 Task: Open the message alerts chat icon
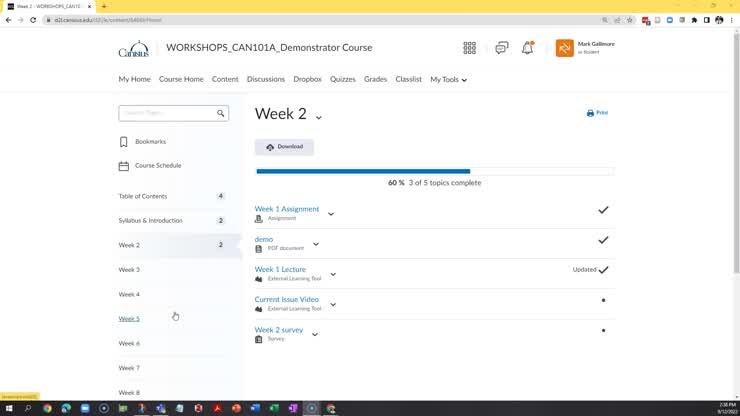[502, 48]
